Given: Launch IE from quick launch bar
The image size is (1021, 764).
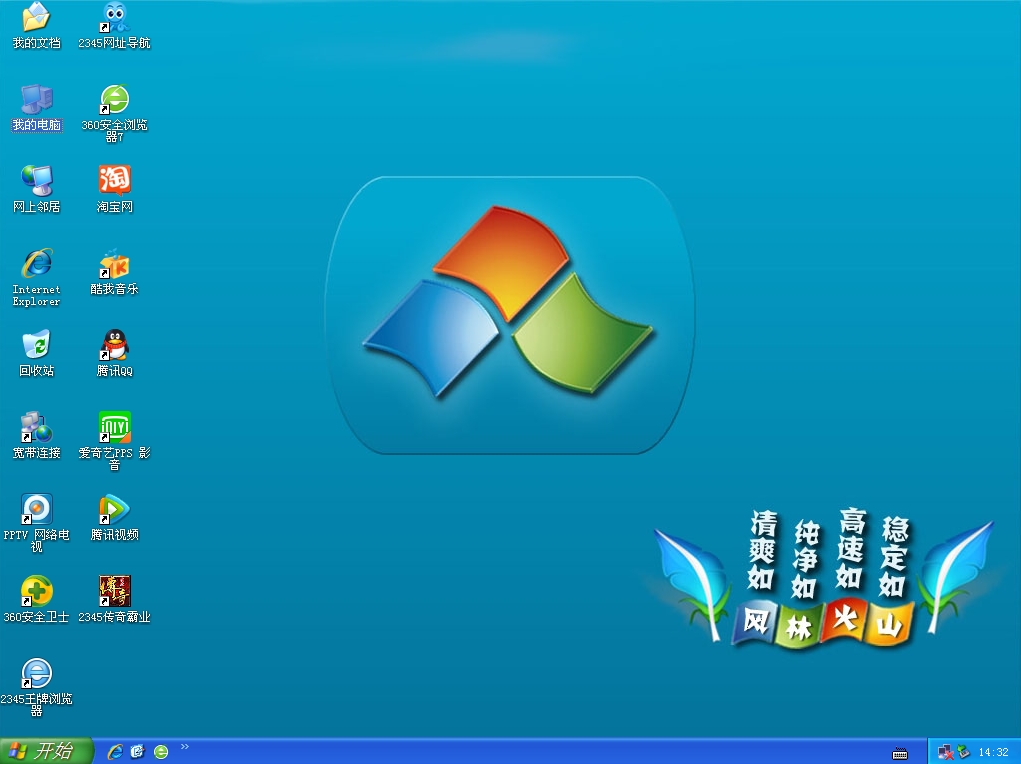Looking at the screenshot, I should [x=115, y=752].
